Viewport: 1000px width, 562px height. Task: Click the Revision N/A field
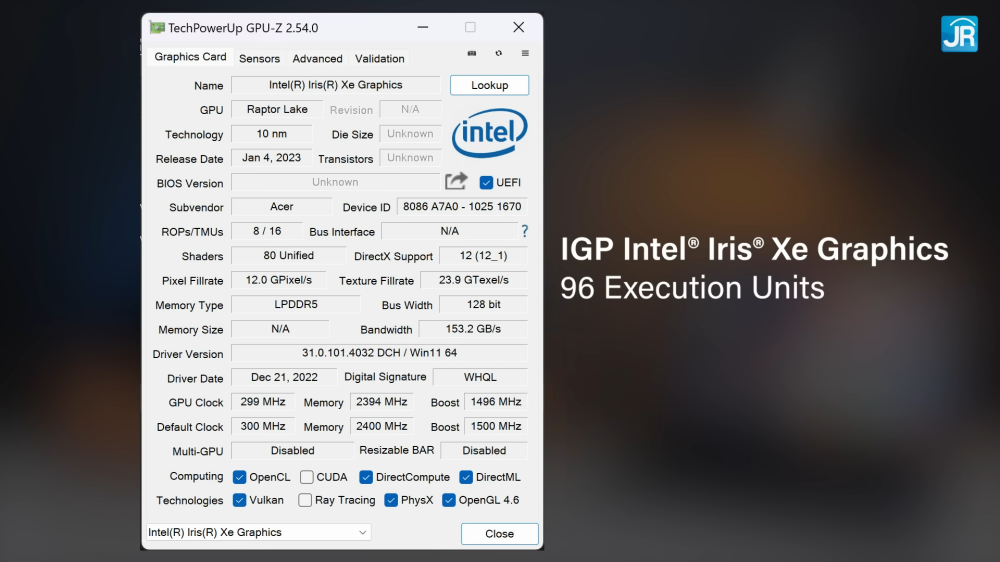coord(410,109)
